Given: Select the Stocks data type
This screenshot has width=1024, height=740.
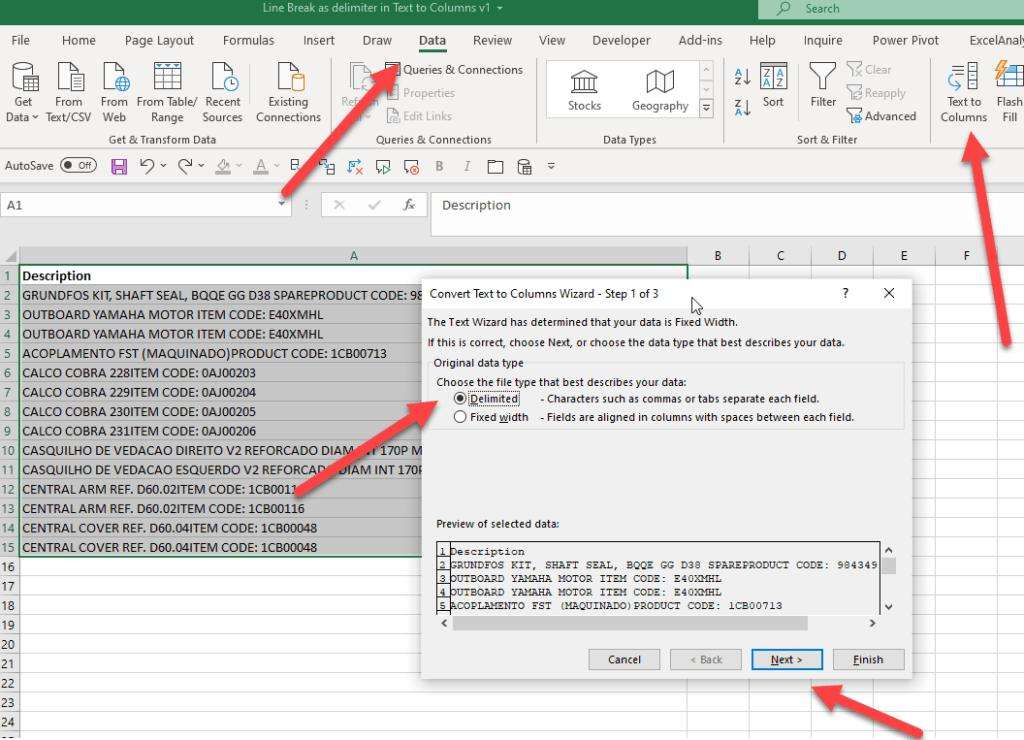Looking at the screenshot, I should [x=584, y=90].
